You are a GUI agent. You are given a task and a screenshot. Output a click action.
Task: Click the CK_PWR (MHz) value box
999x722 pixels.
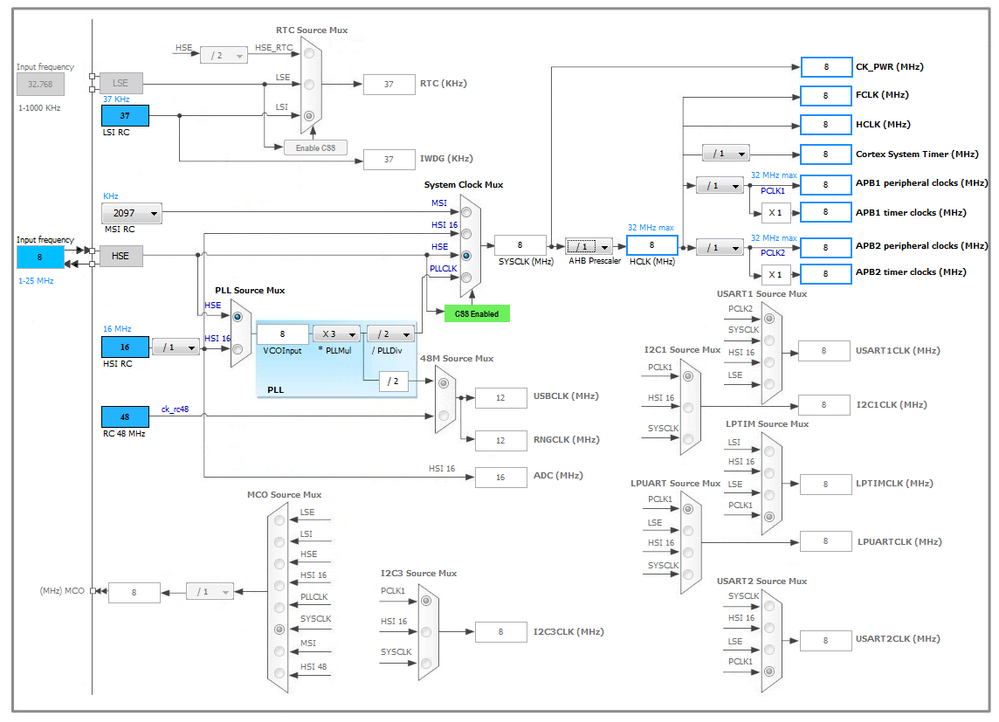[826, 67]
